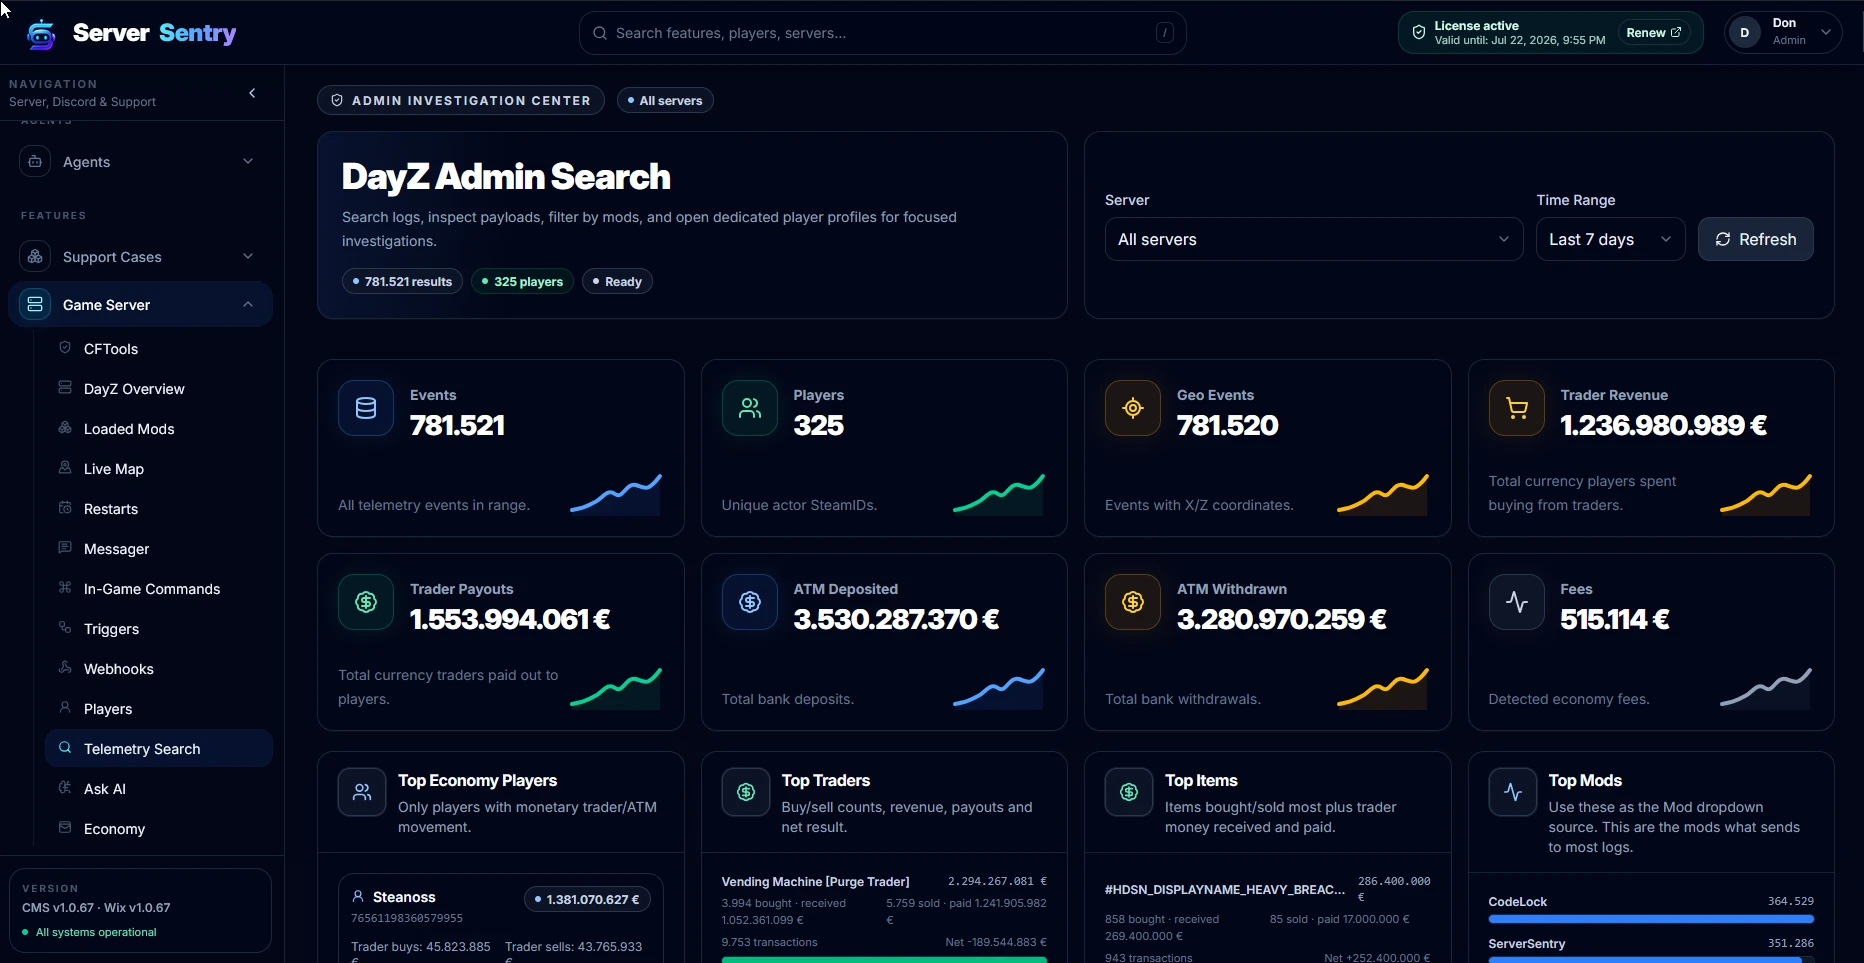This screenshot has width=1864, height=963.
Task: Collapse the Game Server section chevron
Action: pyautogui.click(x=248, y=304)
